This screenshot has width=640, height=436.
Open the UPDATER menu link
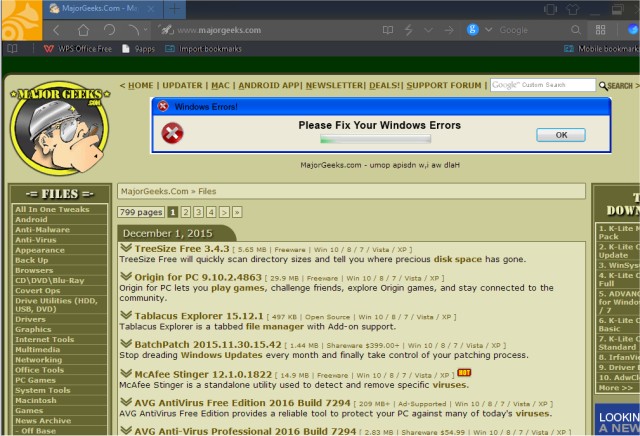(x=182, y=85)
